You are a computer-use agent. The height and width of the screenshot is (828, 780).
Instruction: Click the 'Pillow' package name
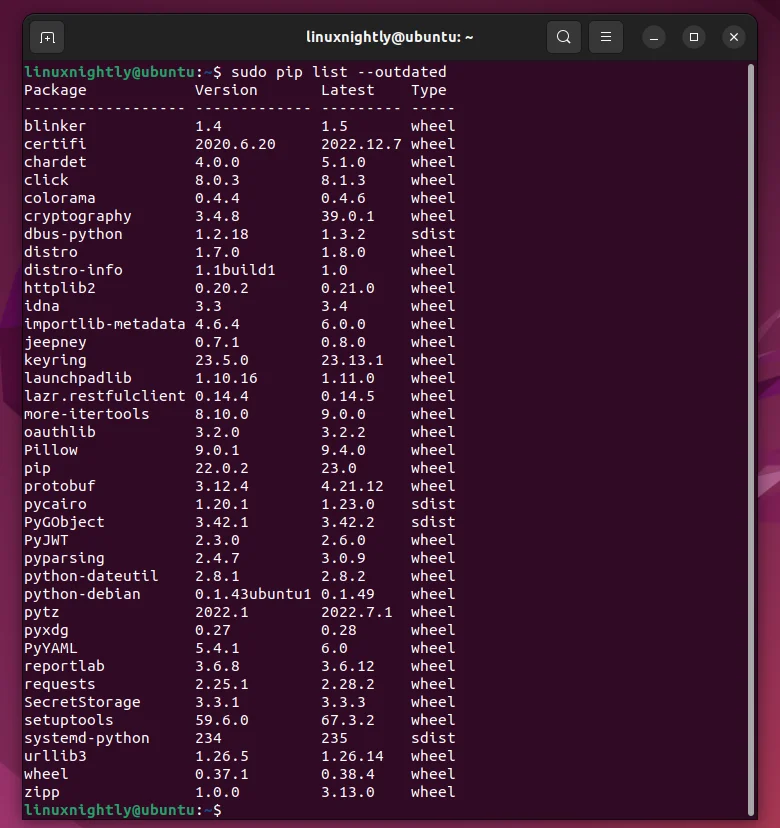pyautogui.click(x=51, y=450)
